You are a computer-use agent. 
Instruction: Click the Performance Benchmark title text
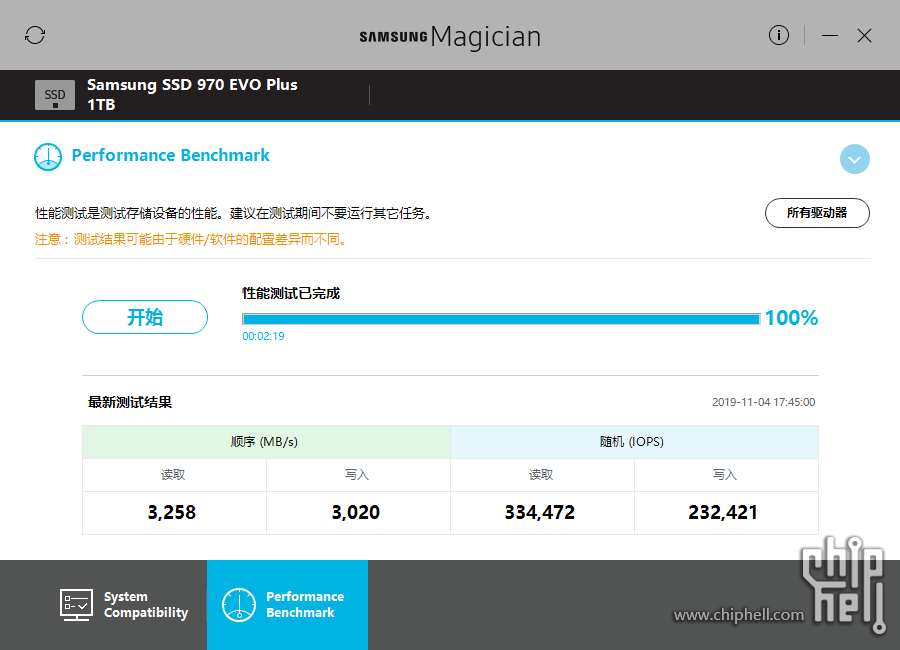tap(170, 155)
